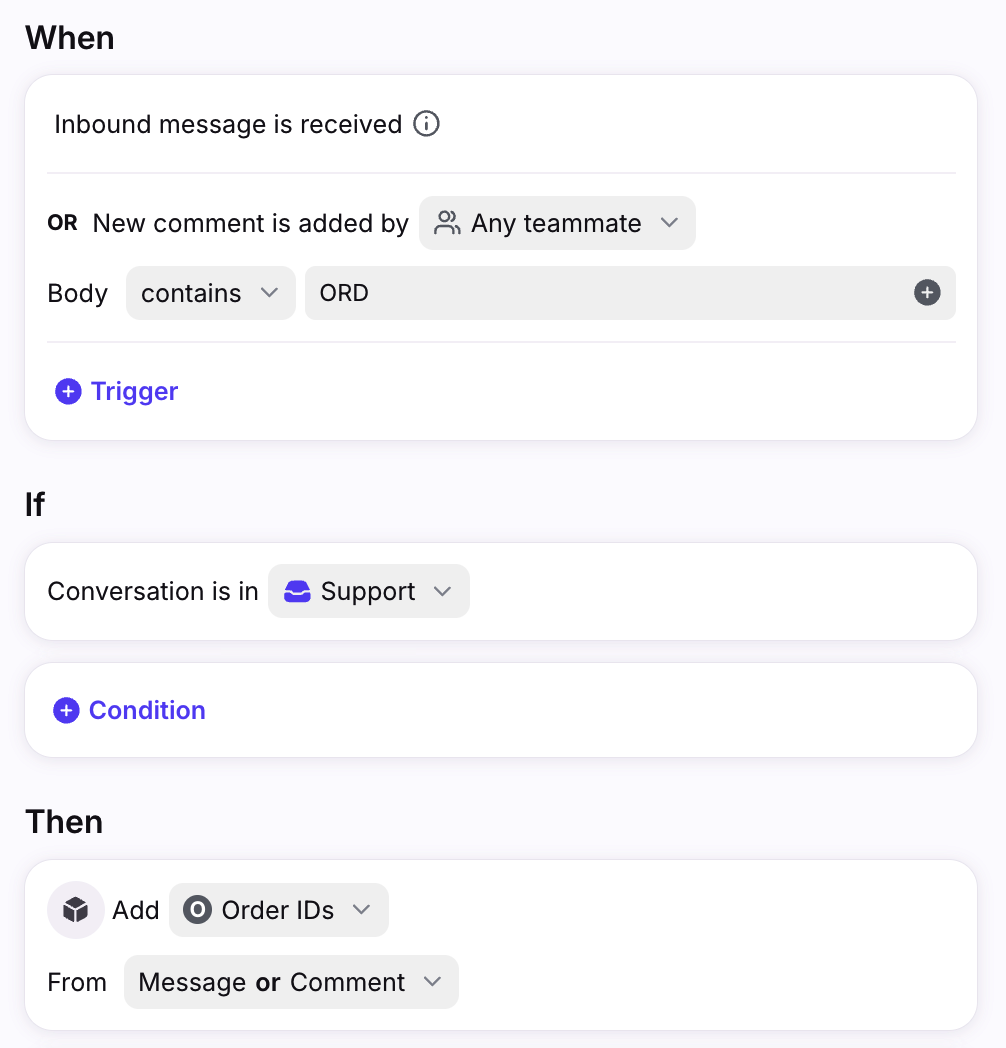The image size is (1006, 1048).
Task: Click the chevron arrow on Any teammate
Action: 669,223
